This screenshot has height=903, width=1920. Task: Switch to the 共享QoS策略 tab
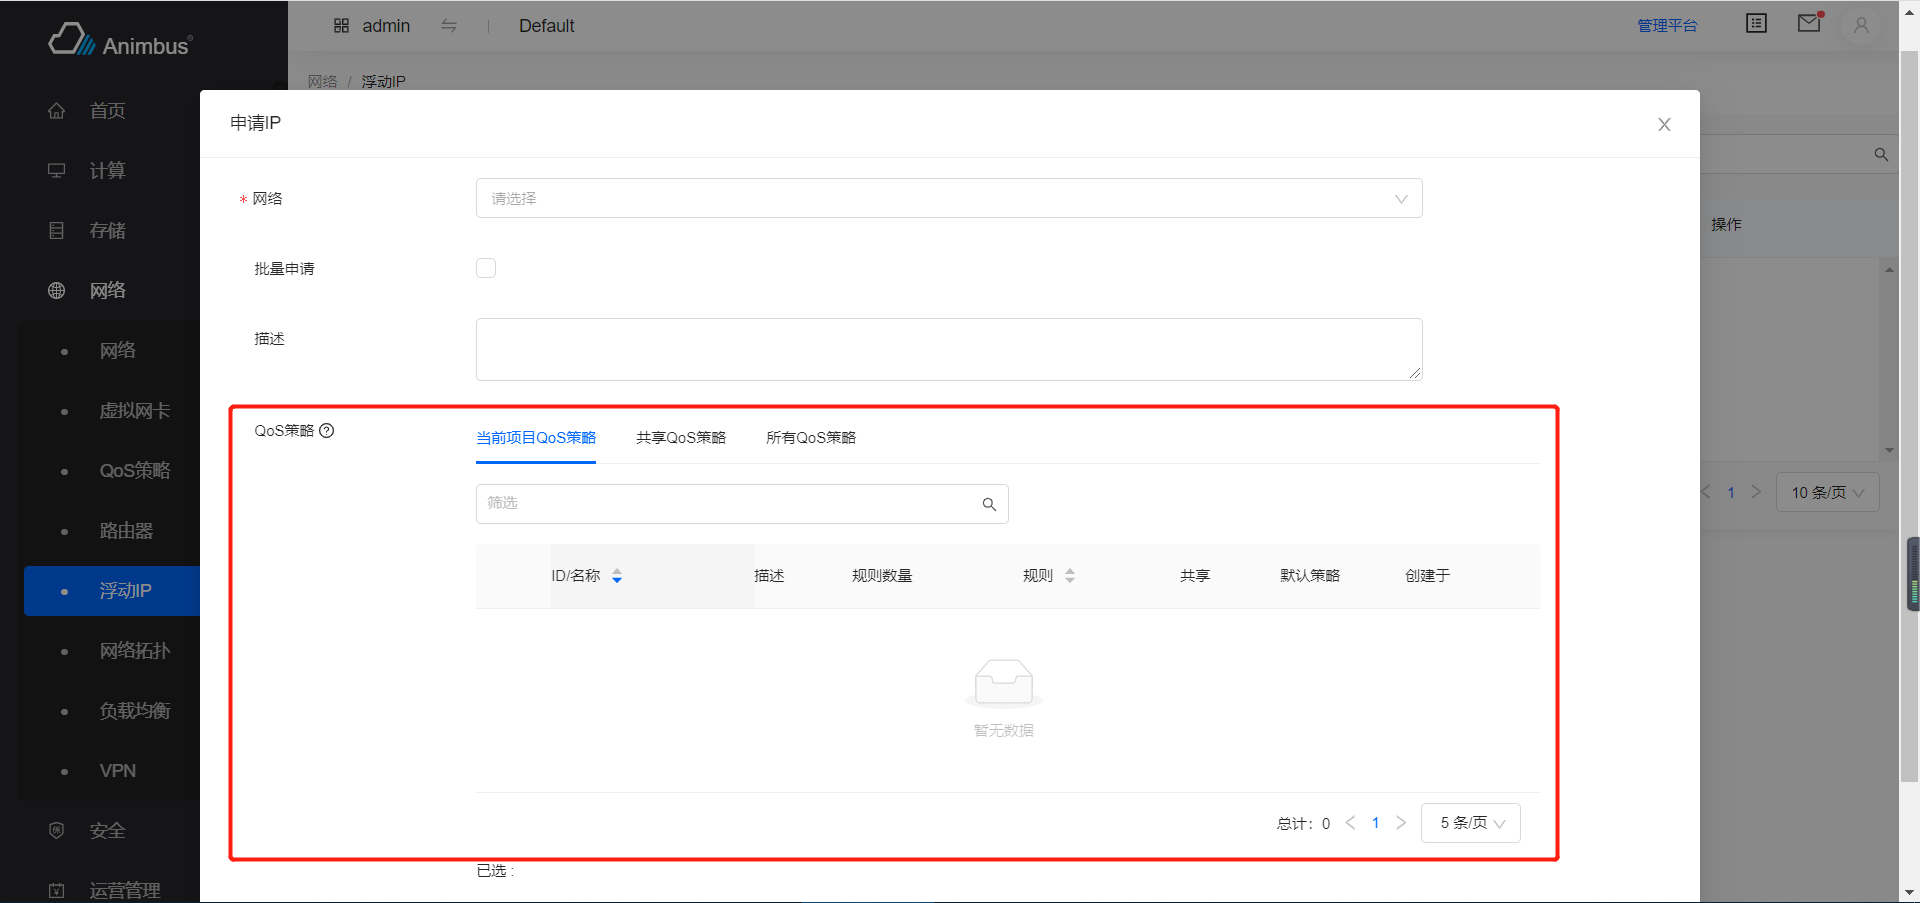point(680,437)
